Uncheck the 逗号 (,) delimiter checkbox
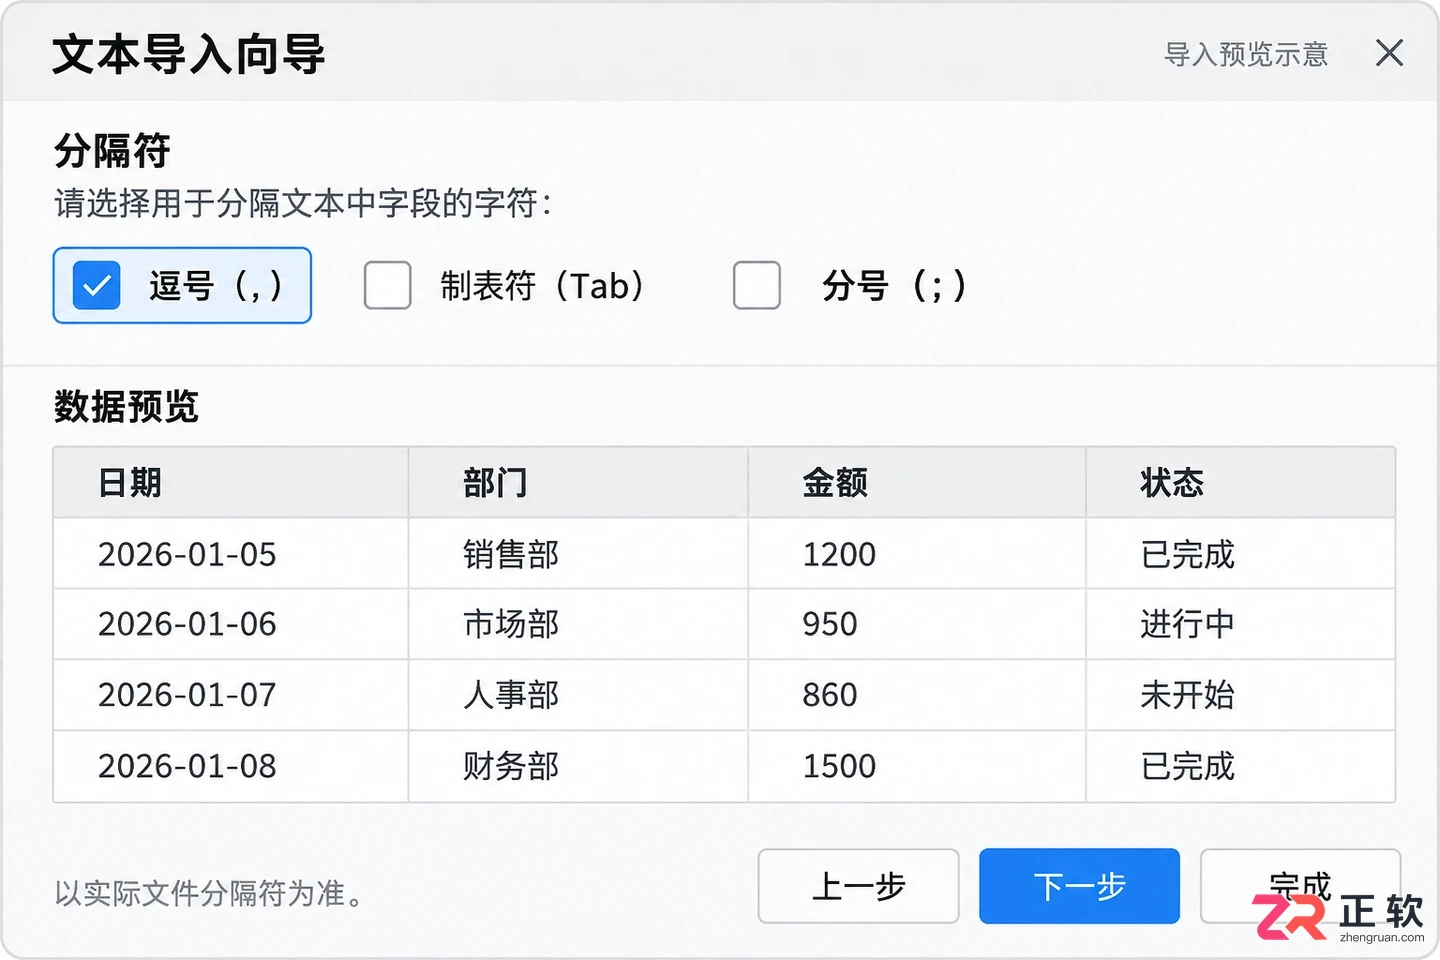The image size is (1440, 960). (97, 286)
